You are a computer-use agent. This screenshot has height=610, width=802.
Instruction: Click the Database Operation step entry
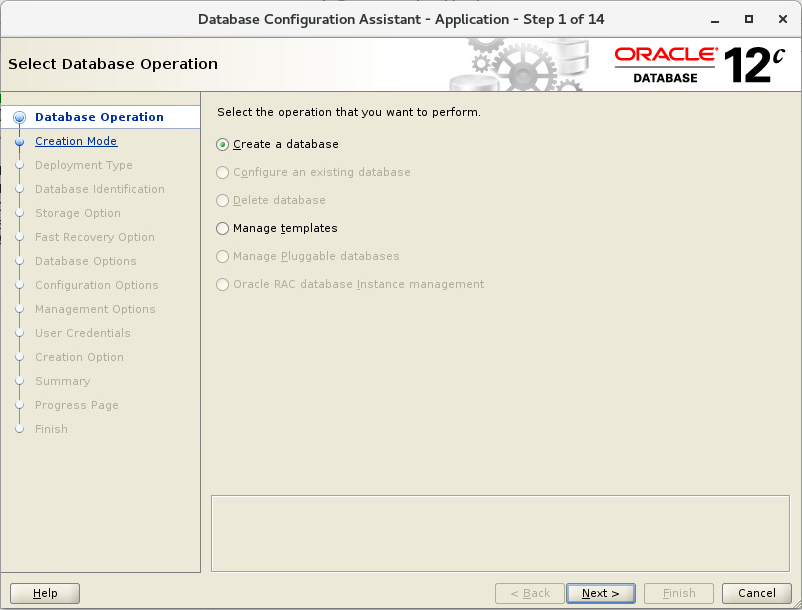click(x=99, y=117)
